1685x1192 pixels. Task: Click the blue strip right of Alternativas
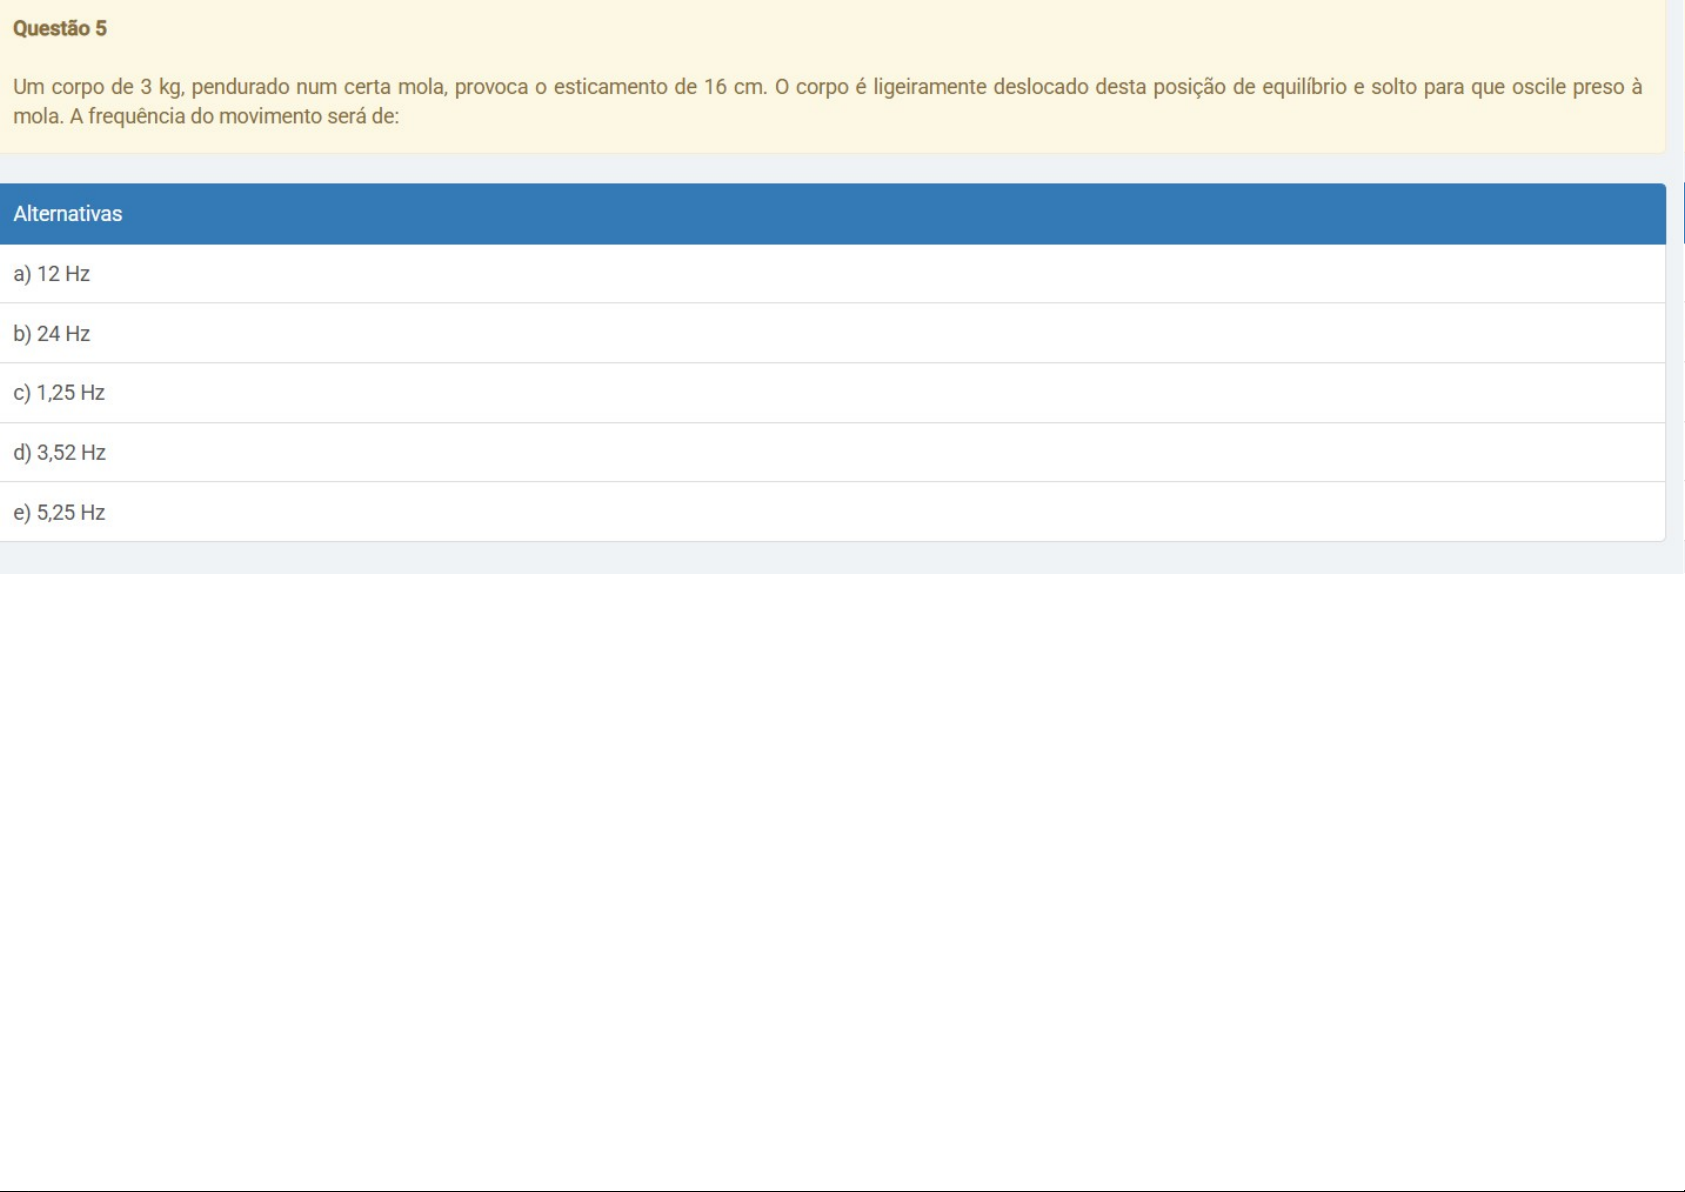[1682, 214]
